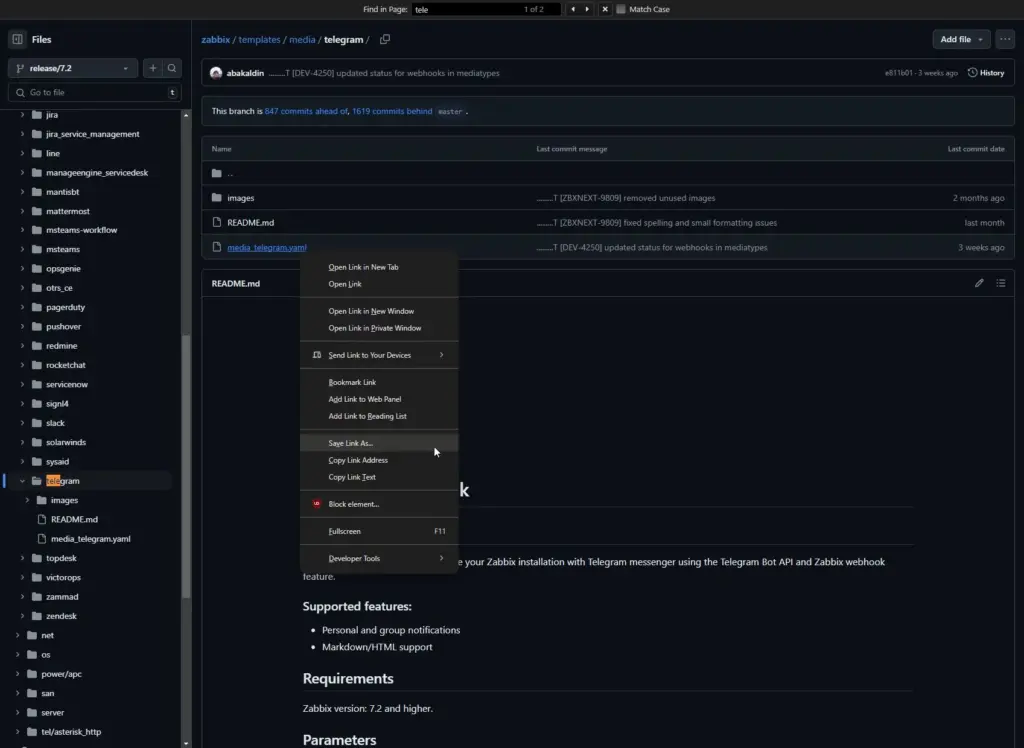This screenshot has height=748, width=1024.
Task: Click the zendesk folder icon in tree
Action: point(37,616)
